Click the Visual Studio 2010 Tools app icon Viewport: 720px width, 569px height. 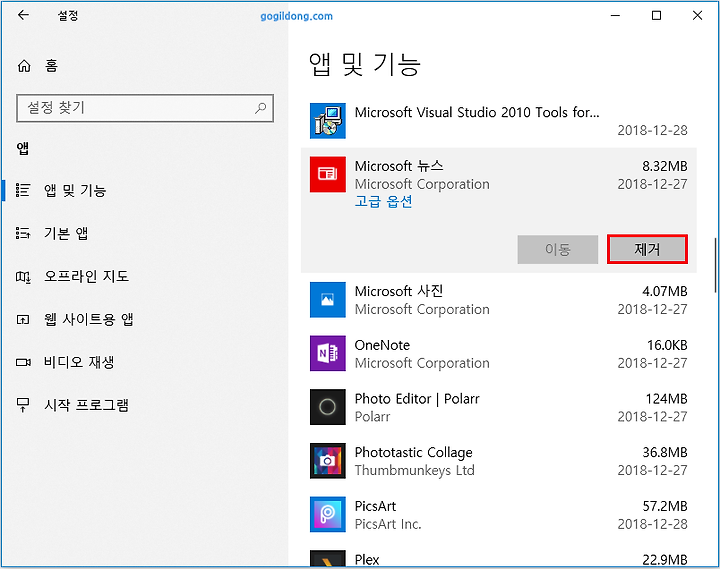pos(327,121)
